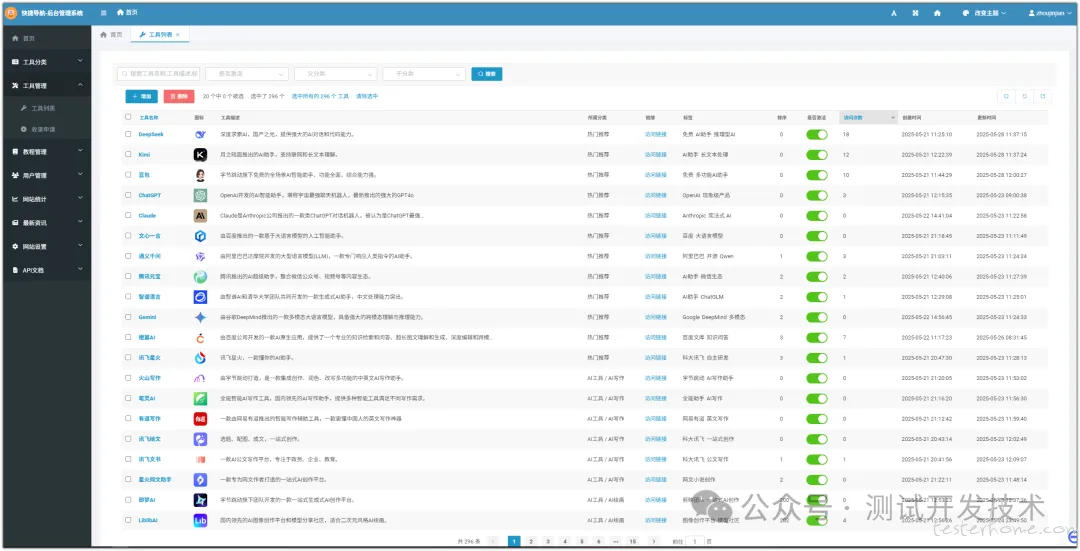Click the blue 增加 add button
The height and width of the screenshot is (551, 1080).
(x=141, y=96)
